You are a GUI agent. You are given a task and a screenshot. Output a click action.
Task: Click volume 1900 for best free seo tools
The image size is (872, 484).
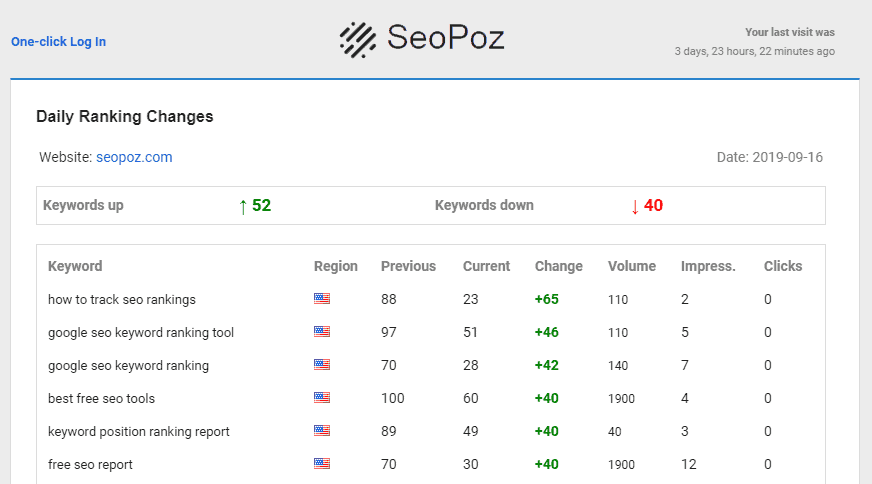(621, 399)
